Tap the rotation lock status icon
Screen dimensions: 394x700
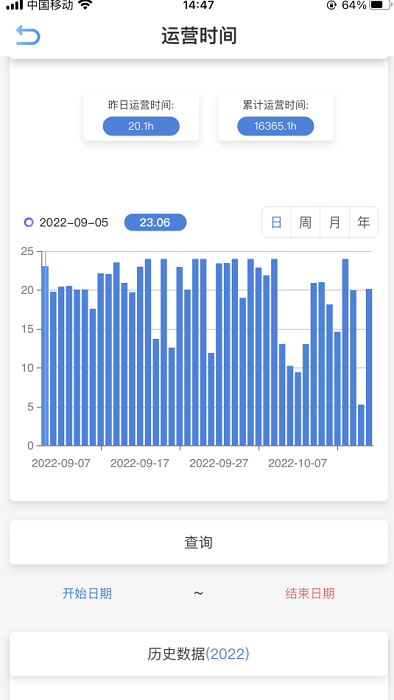(332, 5)
